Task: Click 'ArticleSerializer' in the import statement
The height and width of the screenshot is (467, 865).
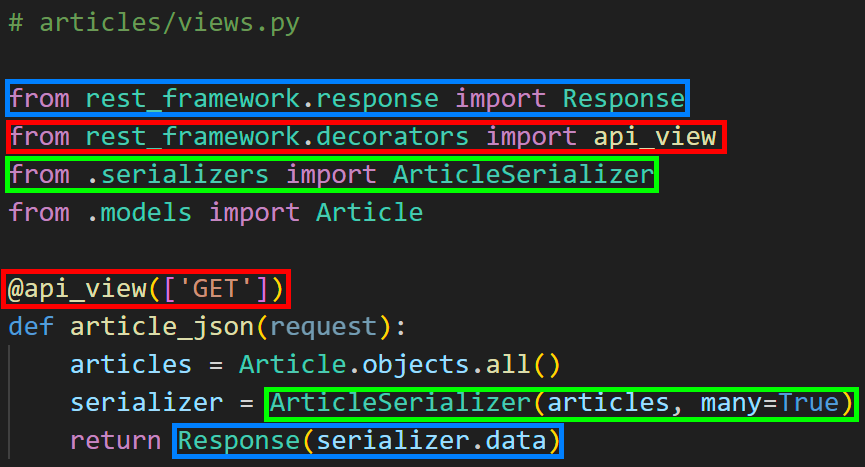Action: pos(524,175)
